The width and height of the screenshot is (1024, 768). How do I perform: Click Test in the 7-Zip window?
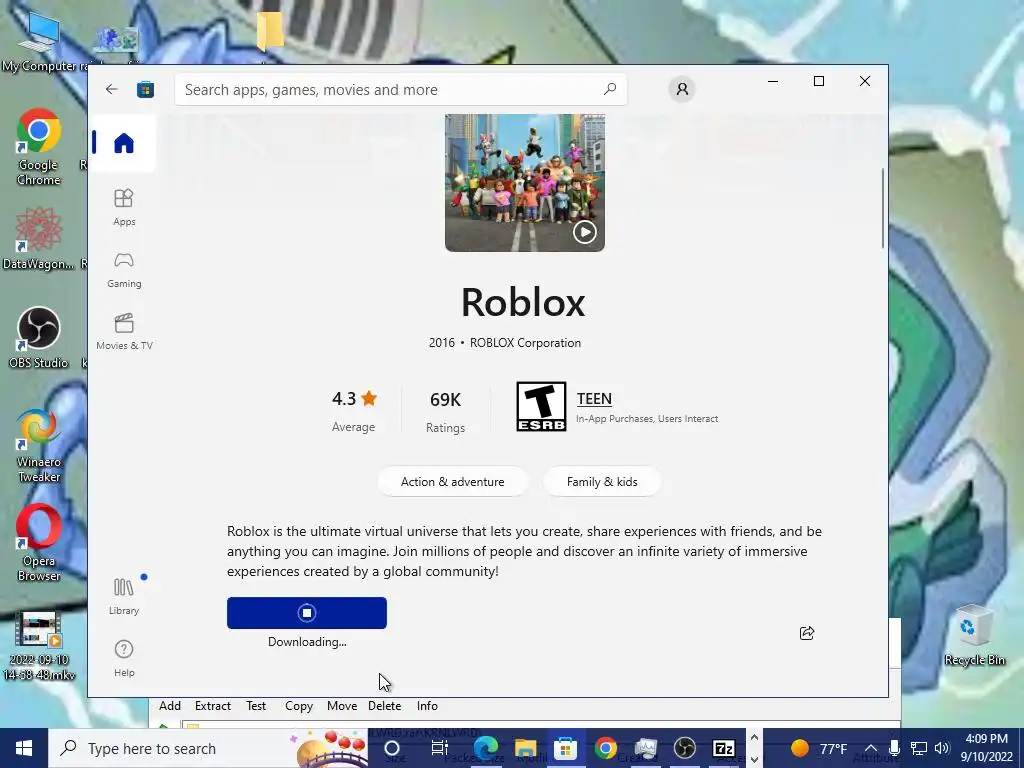click(256, 706)
